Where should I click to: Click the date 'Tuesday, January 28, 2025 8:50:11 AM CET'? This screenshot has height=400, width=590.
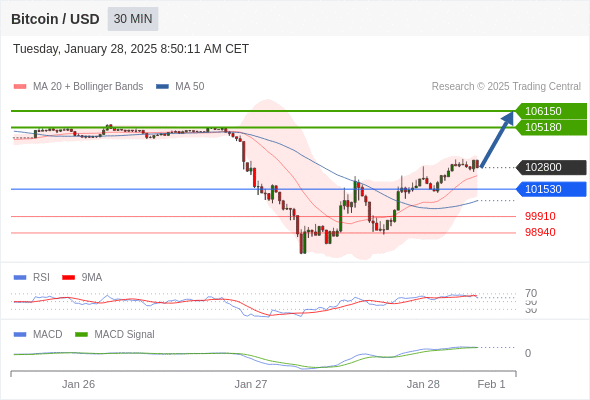tap(131, 49)
